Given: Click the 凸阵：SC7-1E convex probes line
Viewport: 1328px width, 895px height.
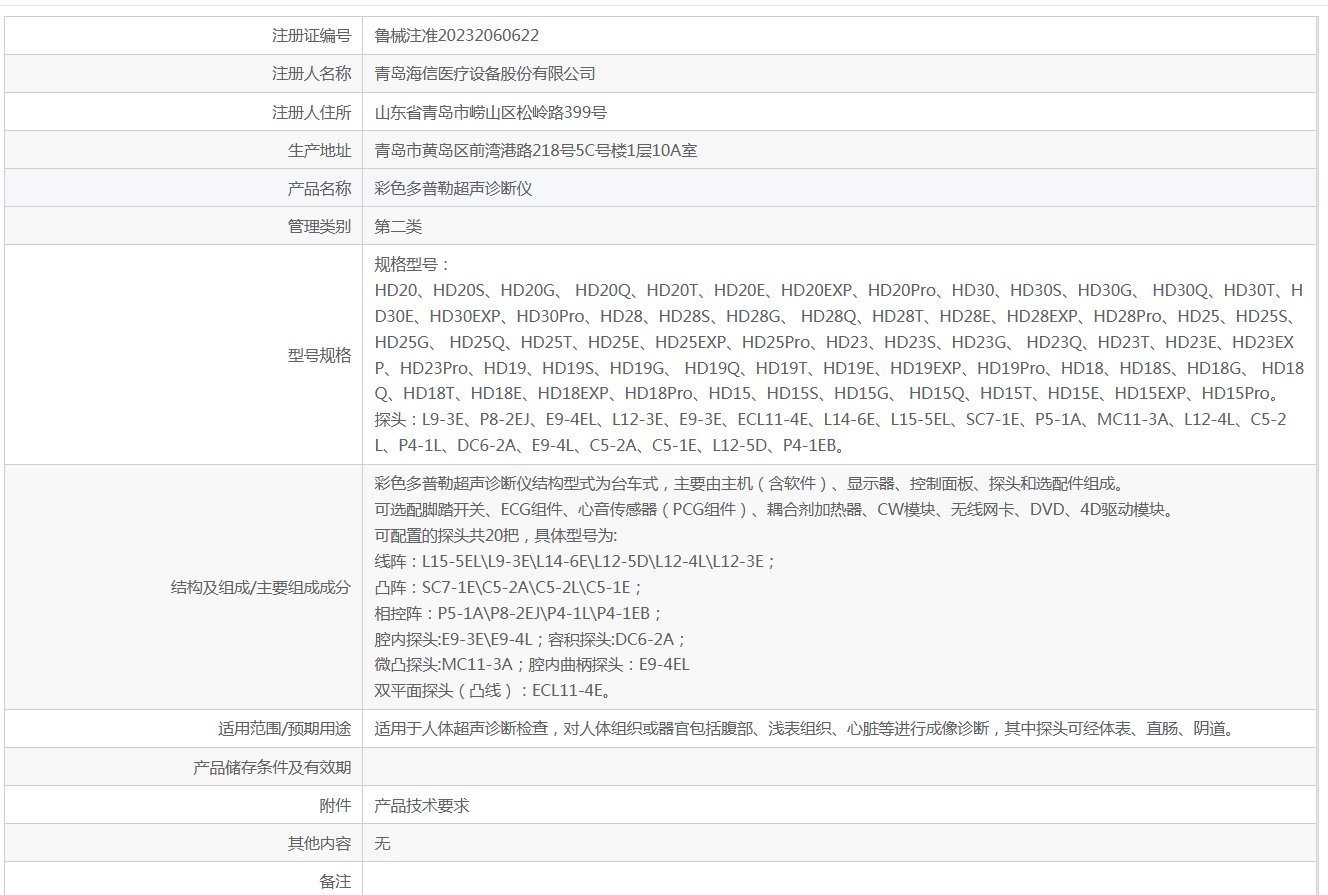Looking at the screenshot, I should click(x=509, y=587).
